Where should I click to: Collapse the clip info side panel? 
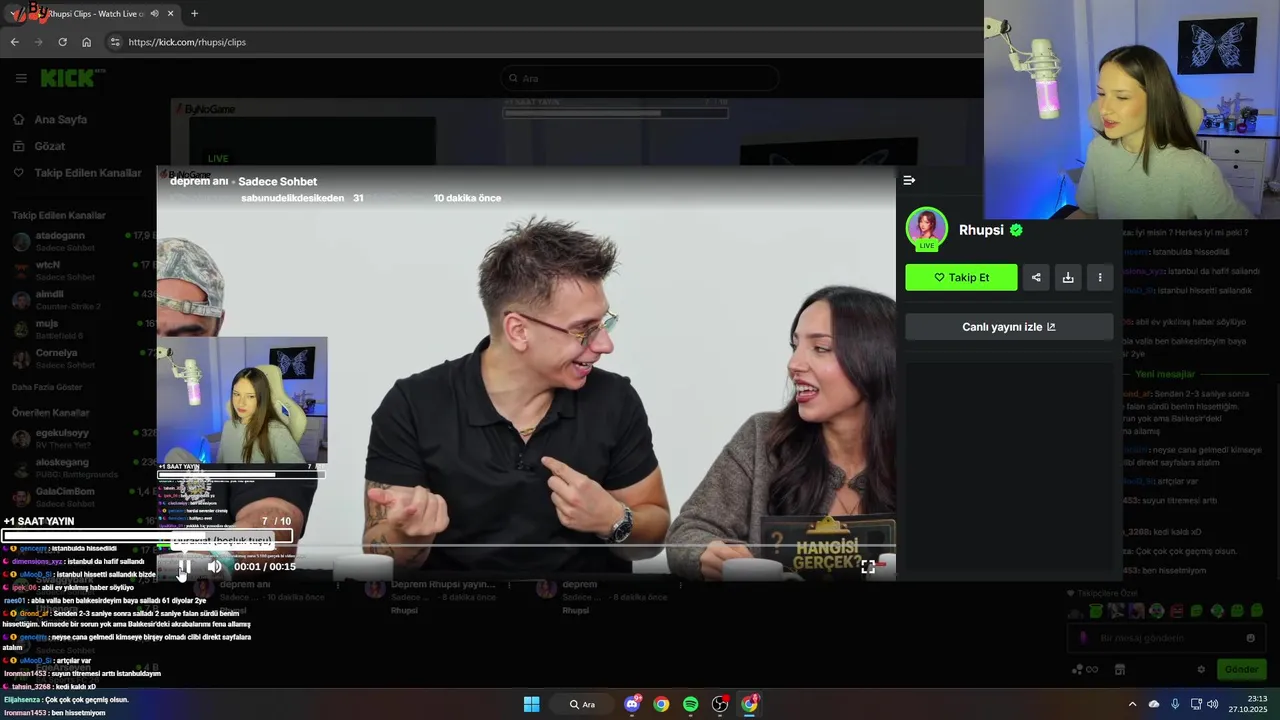909,180
